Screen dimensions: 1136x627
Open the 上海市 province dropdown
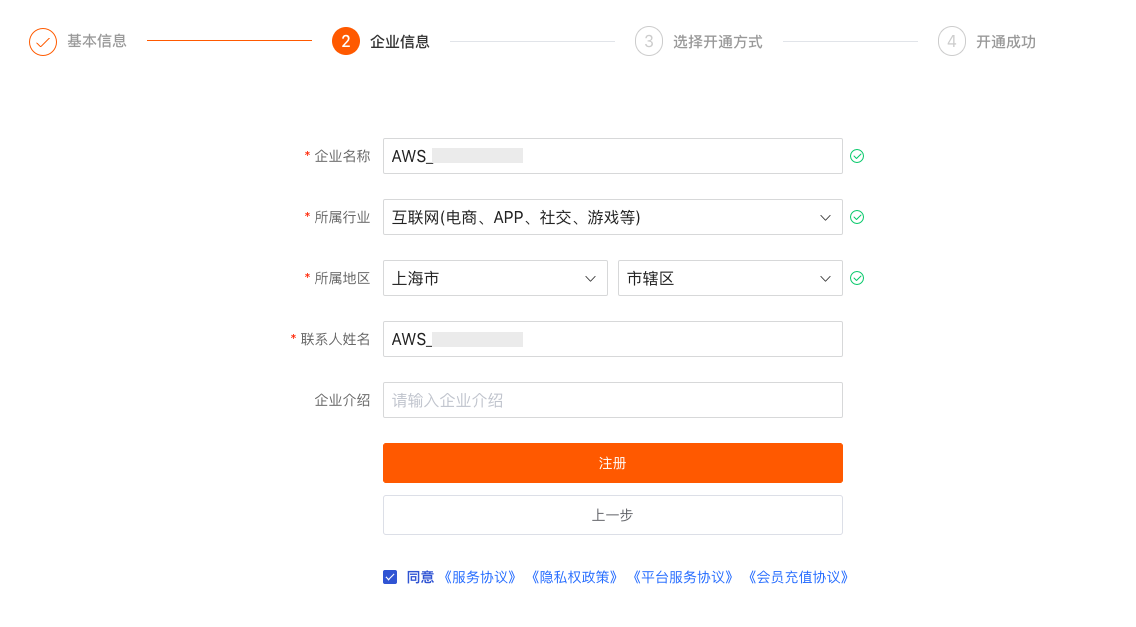pyautogui.click(x=495, y=278)
